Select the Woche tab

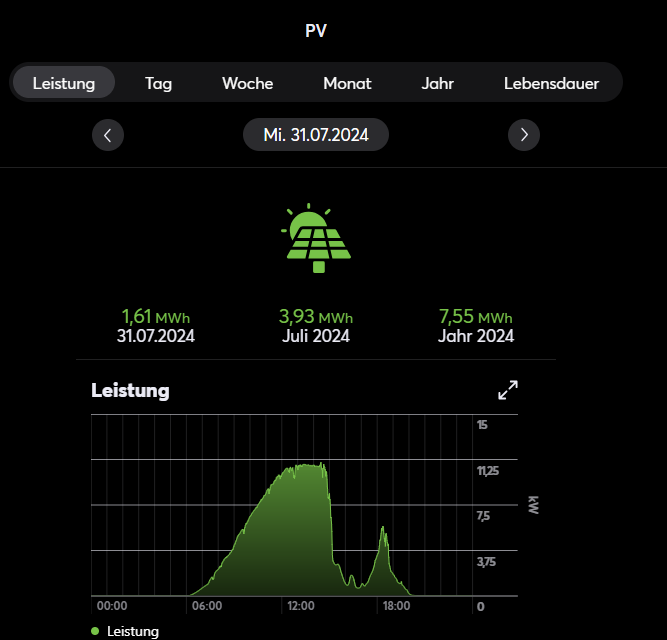[x=247, y=83]
